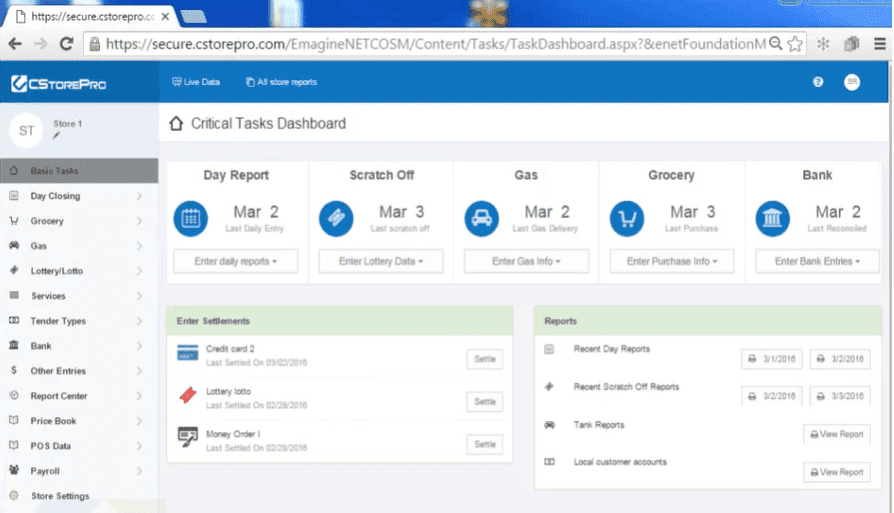Open the 3/1/2016 recent day report
894x513 pixels.
(772, 359)
